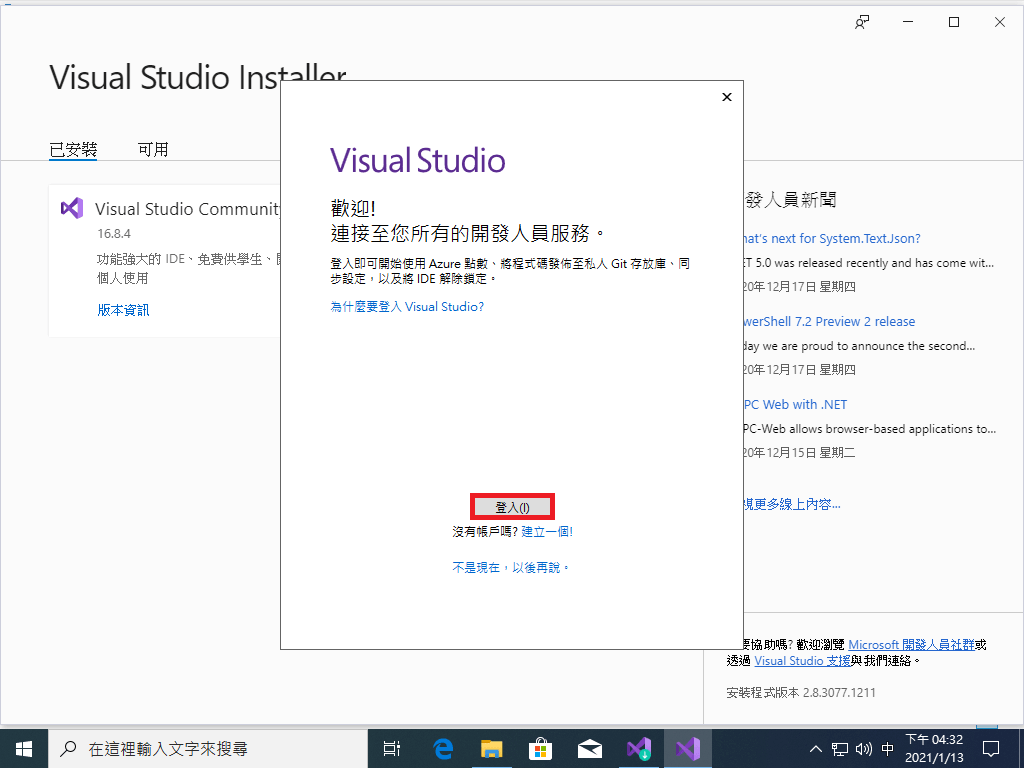Open the Windows Start menu
The width and height of the screenshot is (1024, 768).
pyautogui.click(x=23, y=748)
